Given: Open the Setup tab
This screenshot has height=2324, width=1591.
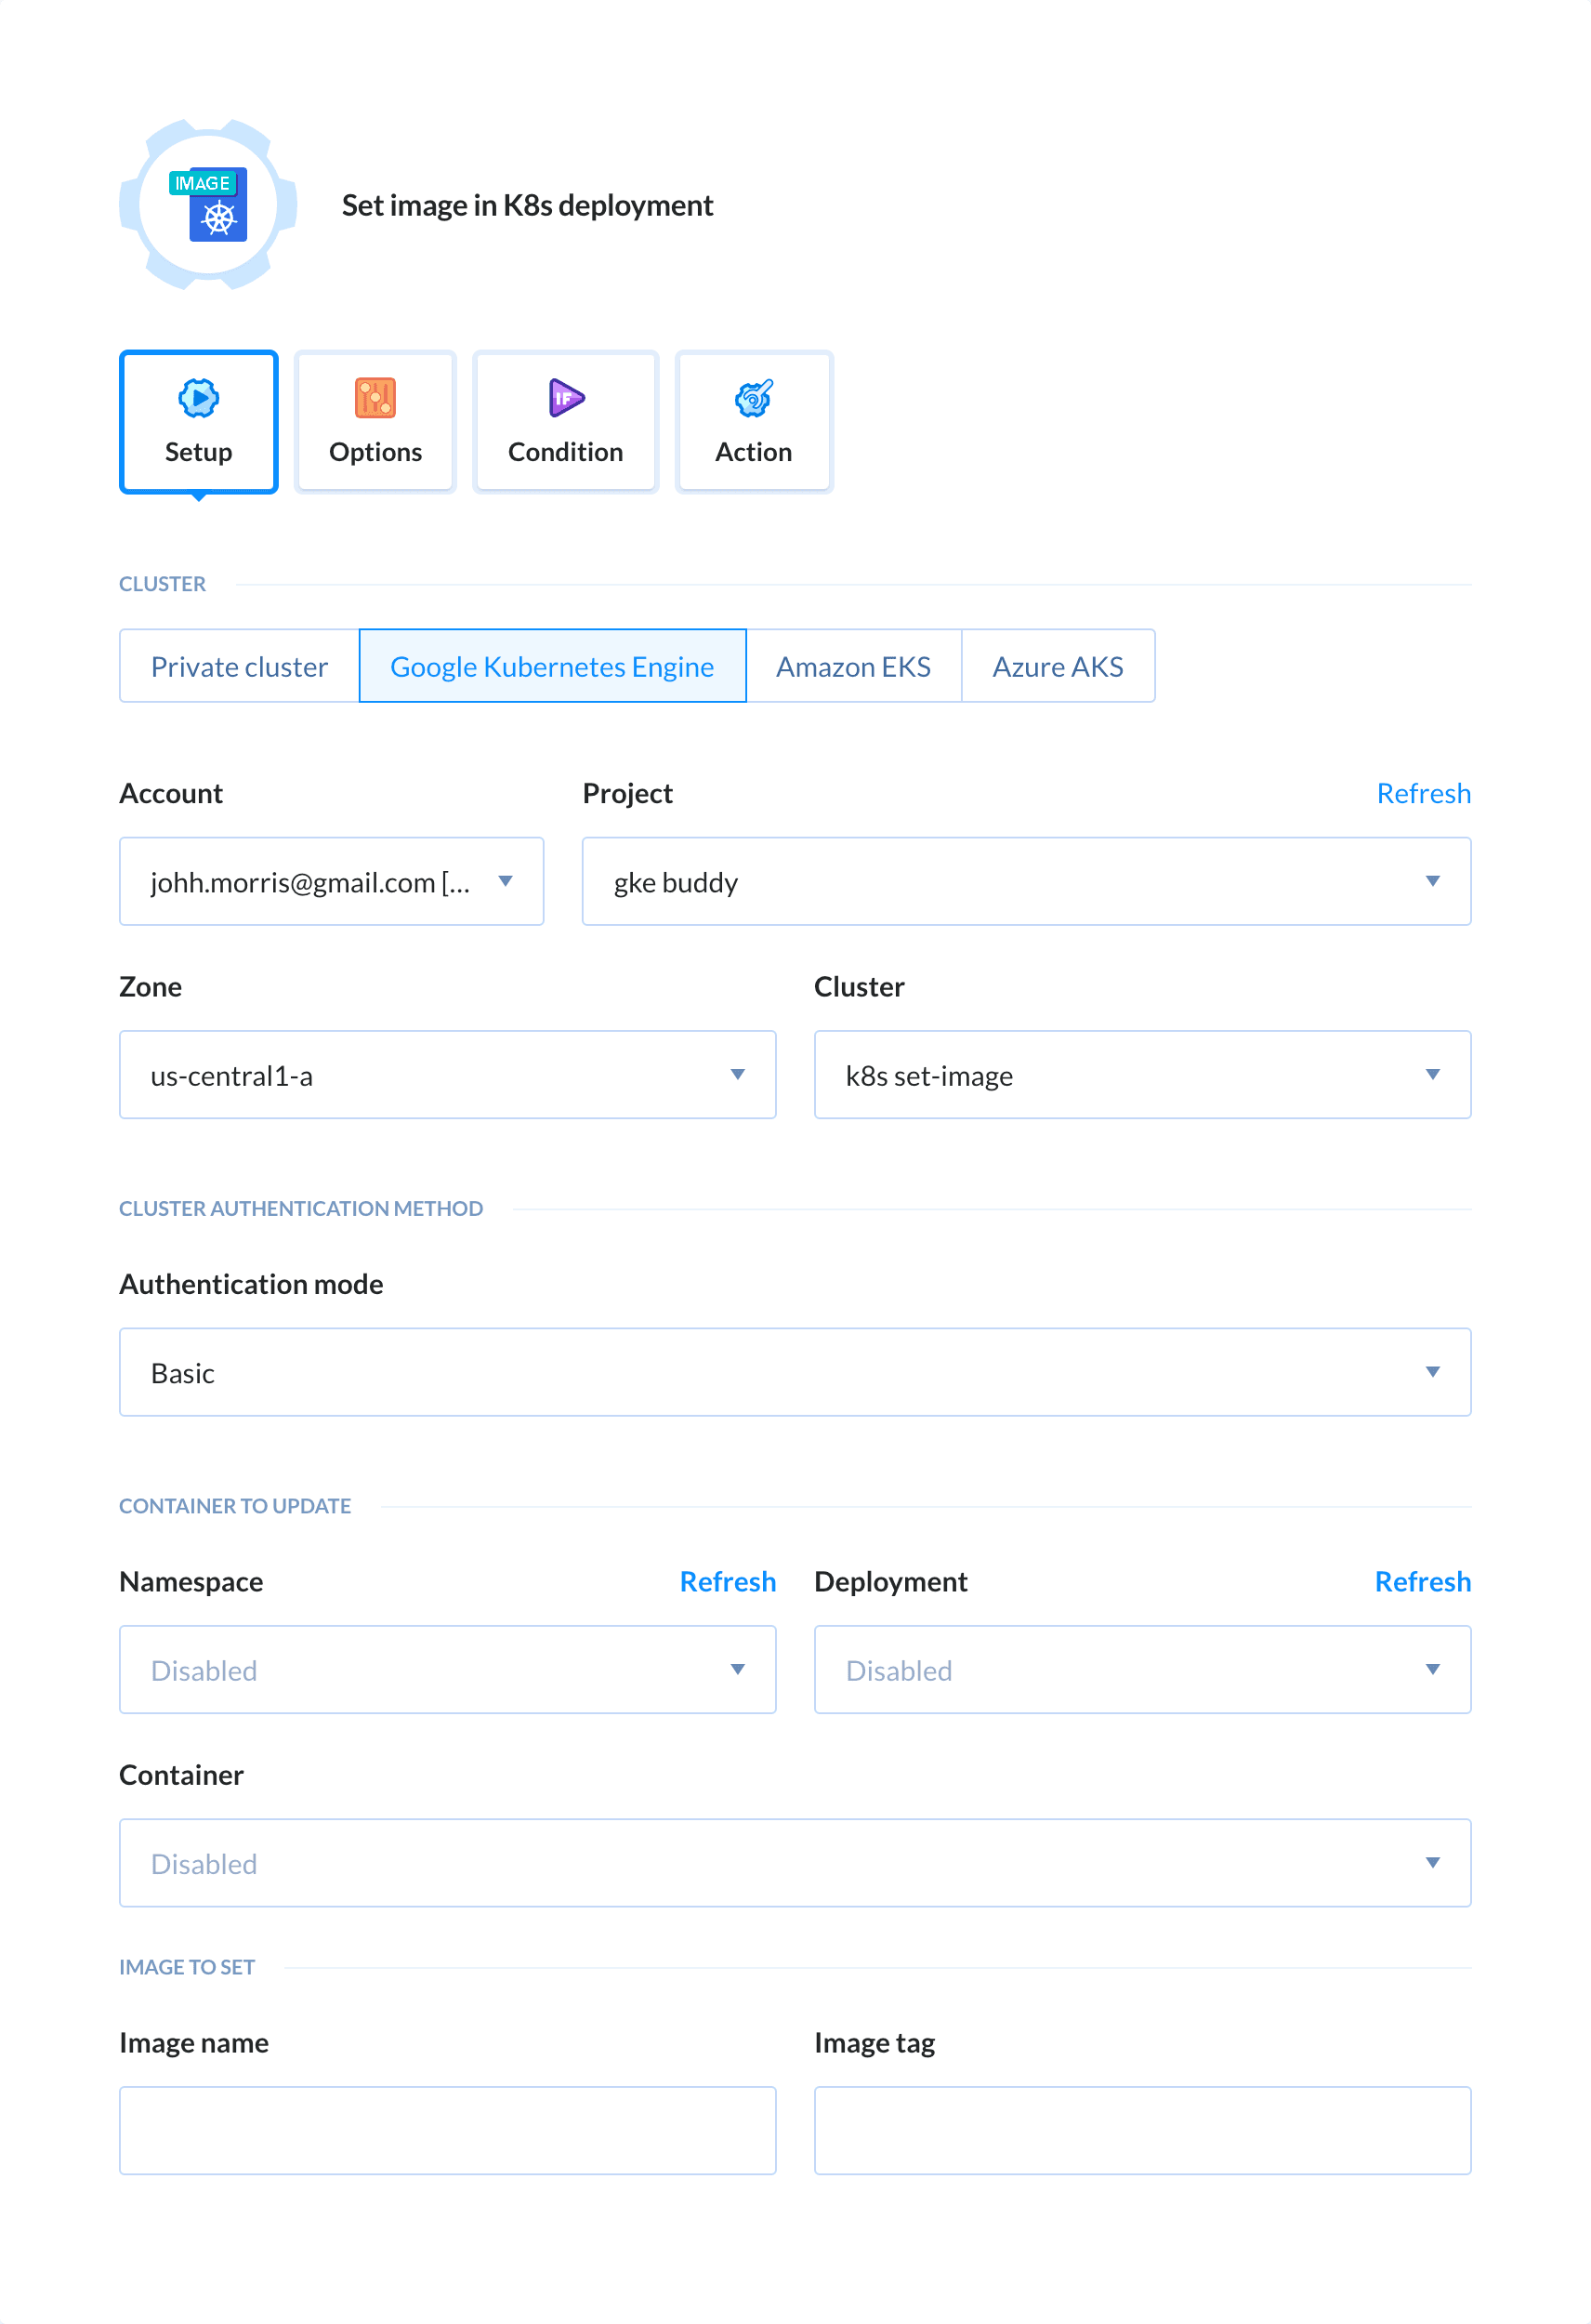Looking at the screenshot, I should pyautogui.click(x=197, y=422).
